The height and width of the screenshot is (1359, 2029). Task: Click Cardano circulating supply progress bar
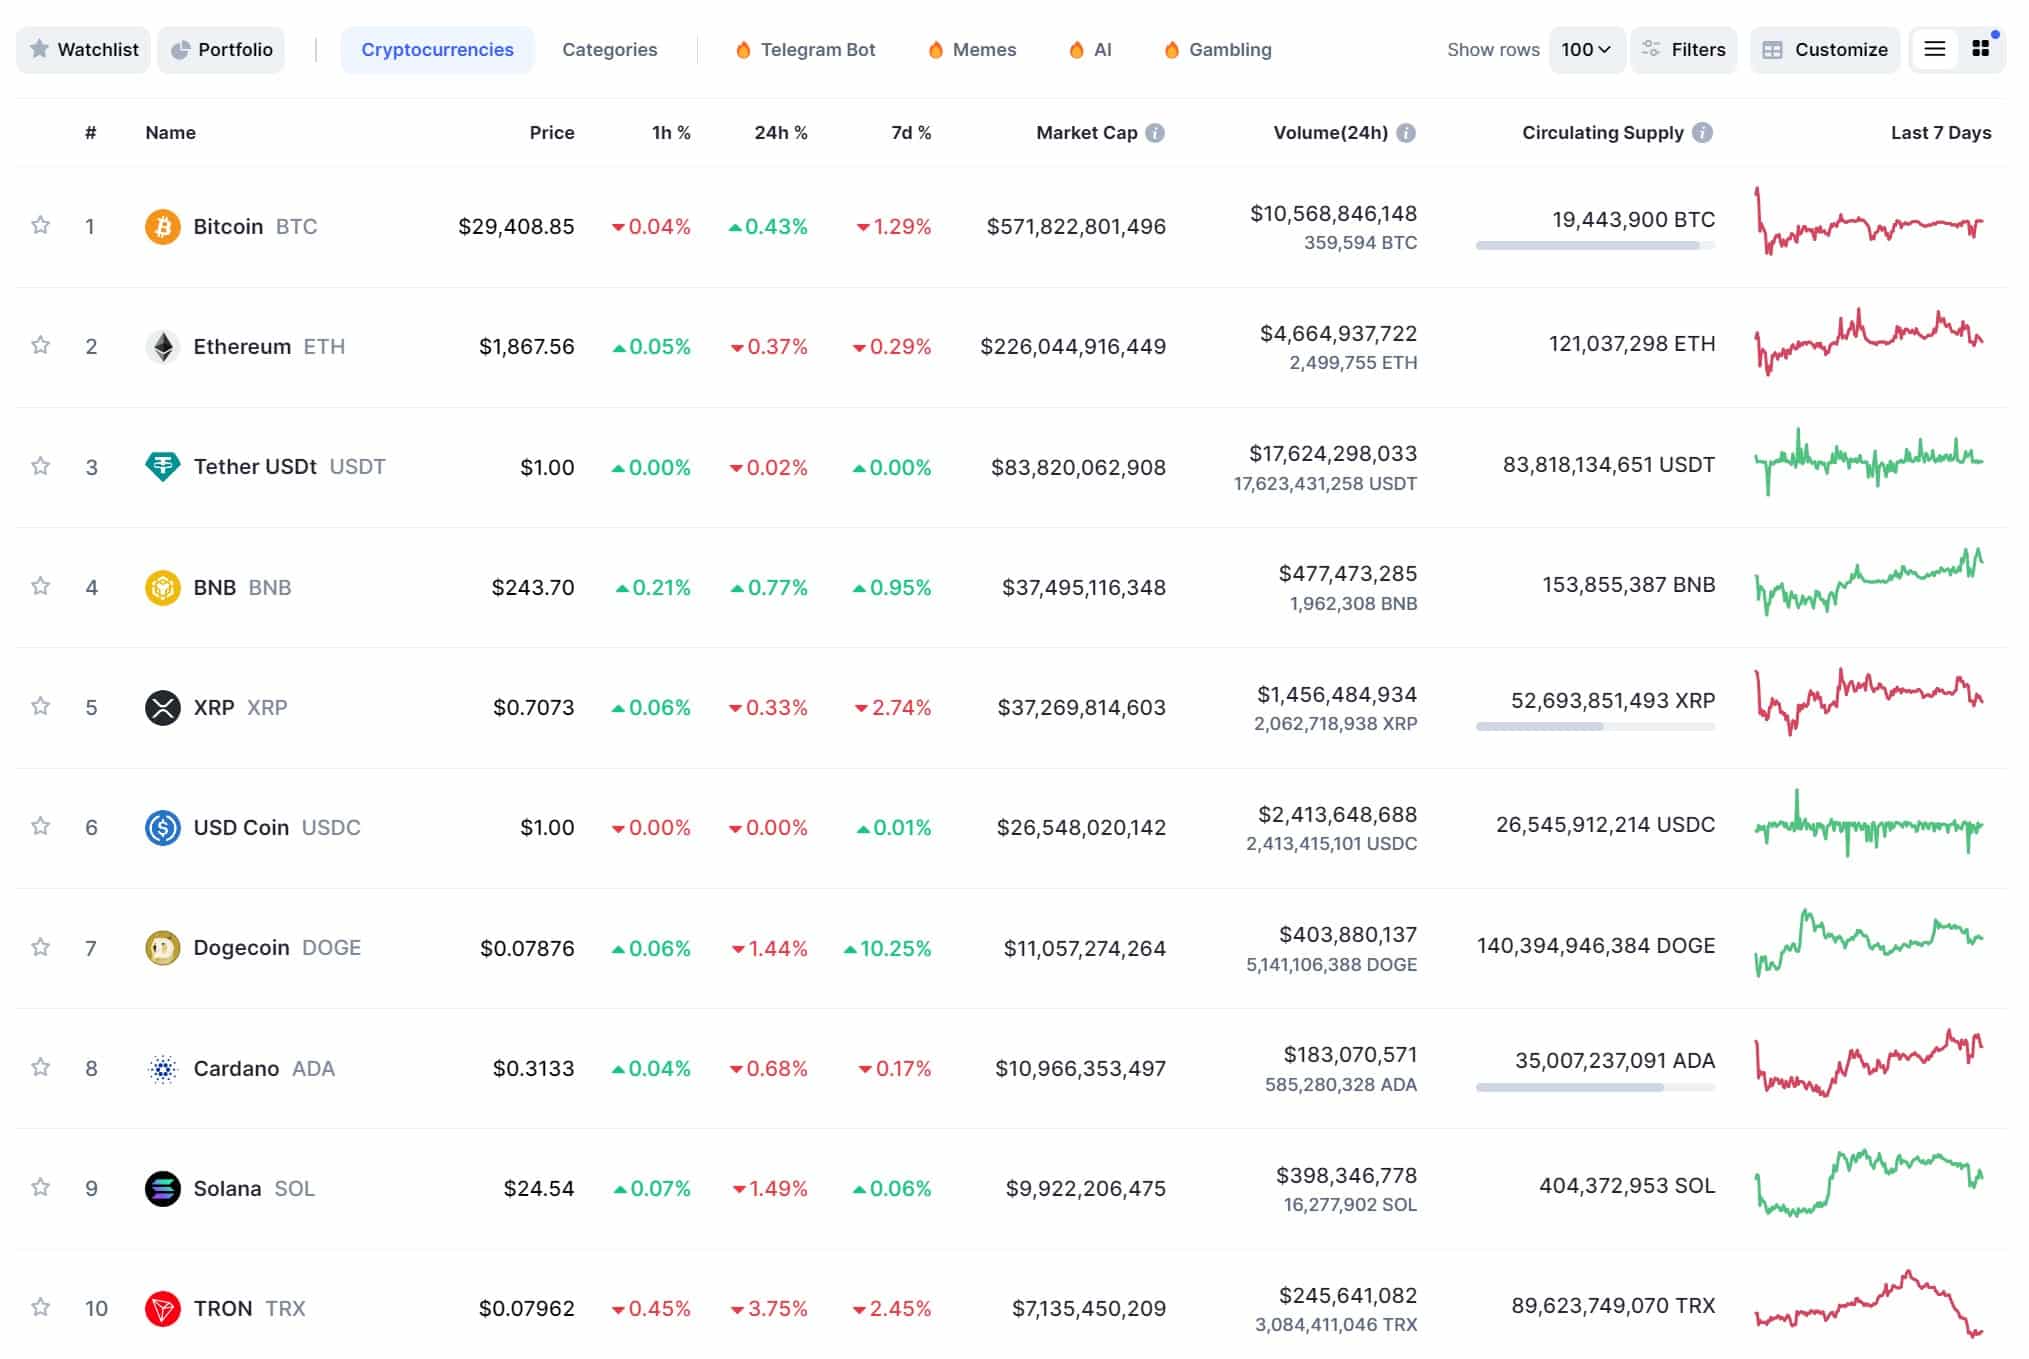1595,1088
